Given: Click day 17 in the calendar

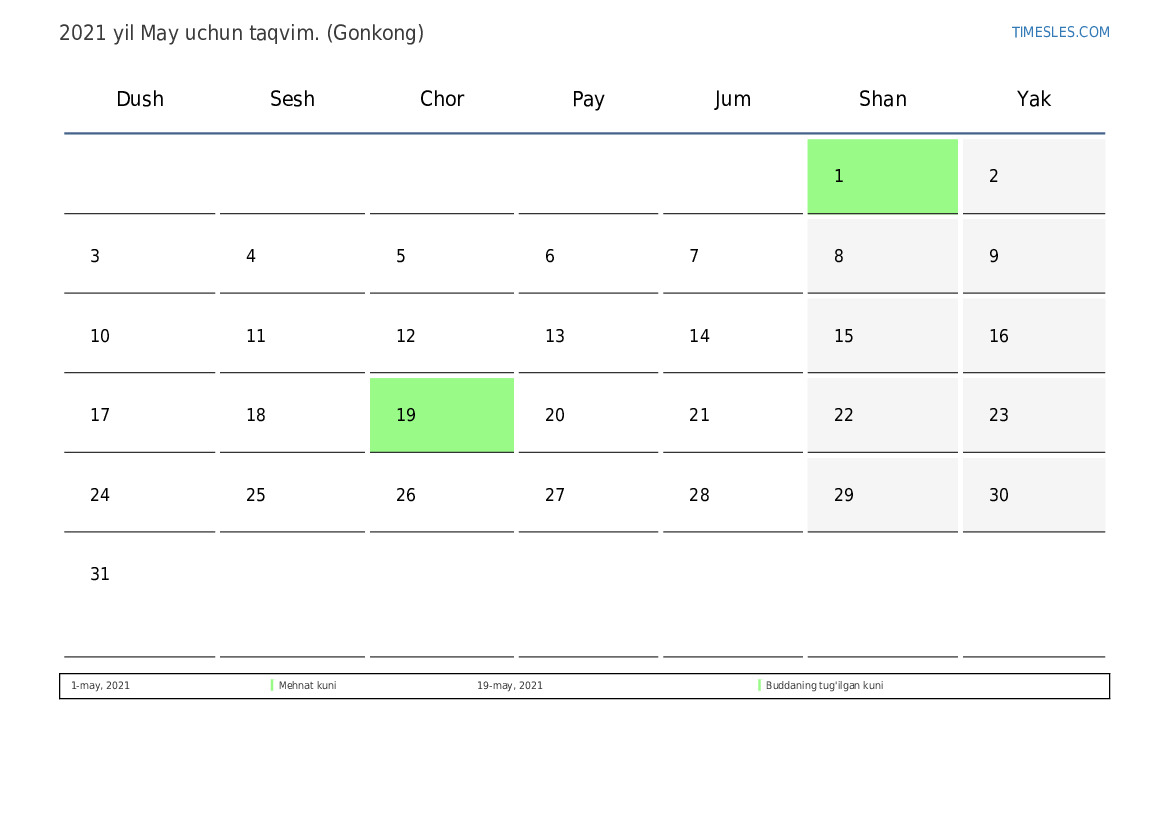Looking at the screenshot, I should pos(139,415).
